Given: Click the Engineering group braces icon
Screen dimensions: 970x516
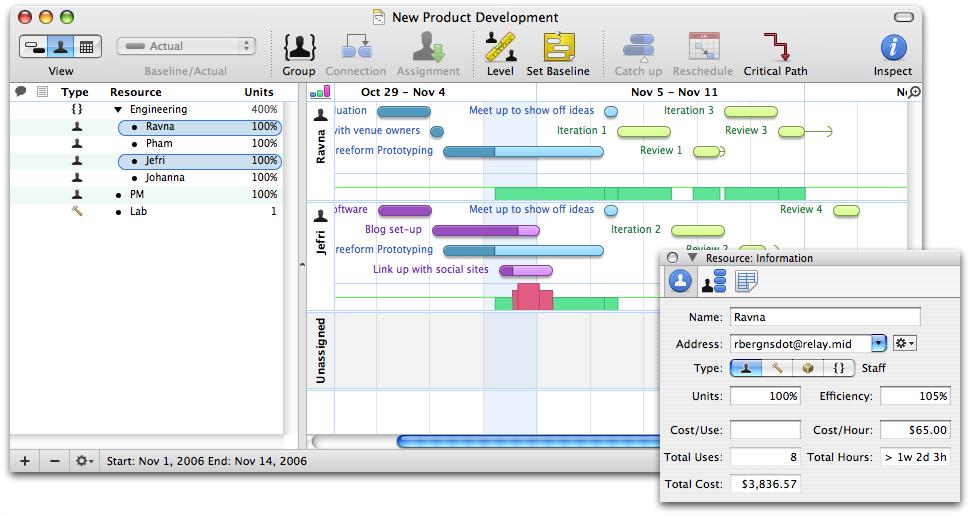Looking at the screenshot, I should [x=77, y=110].
